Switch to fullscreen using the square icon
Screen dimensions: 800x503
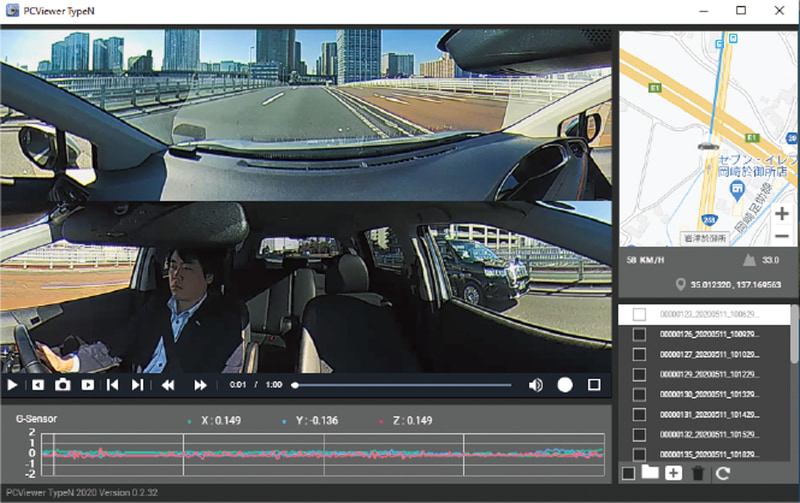[x=594, y=385]
